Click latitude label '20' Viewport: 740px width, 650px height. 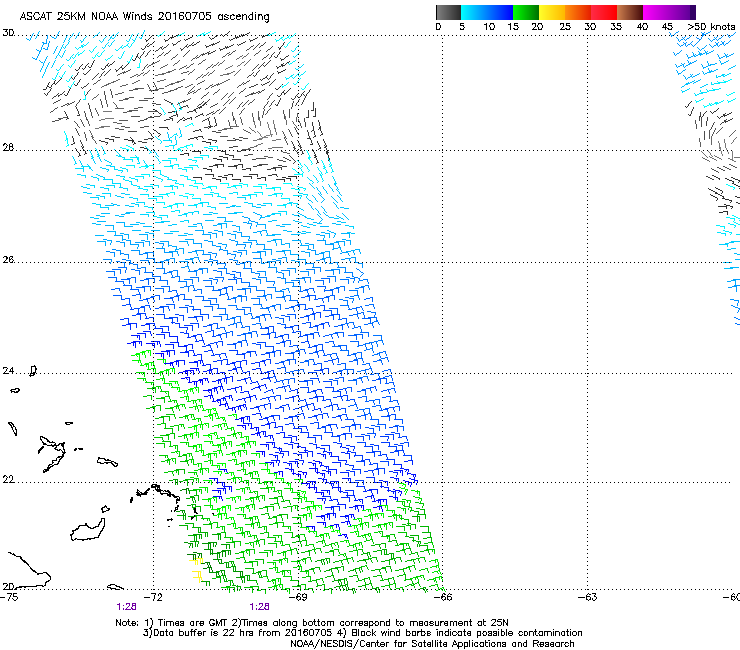[x=8, y=586]
